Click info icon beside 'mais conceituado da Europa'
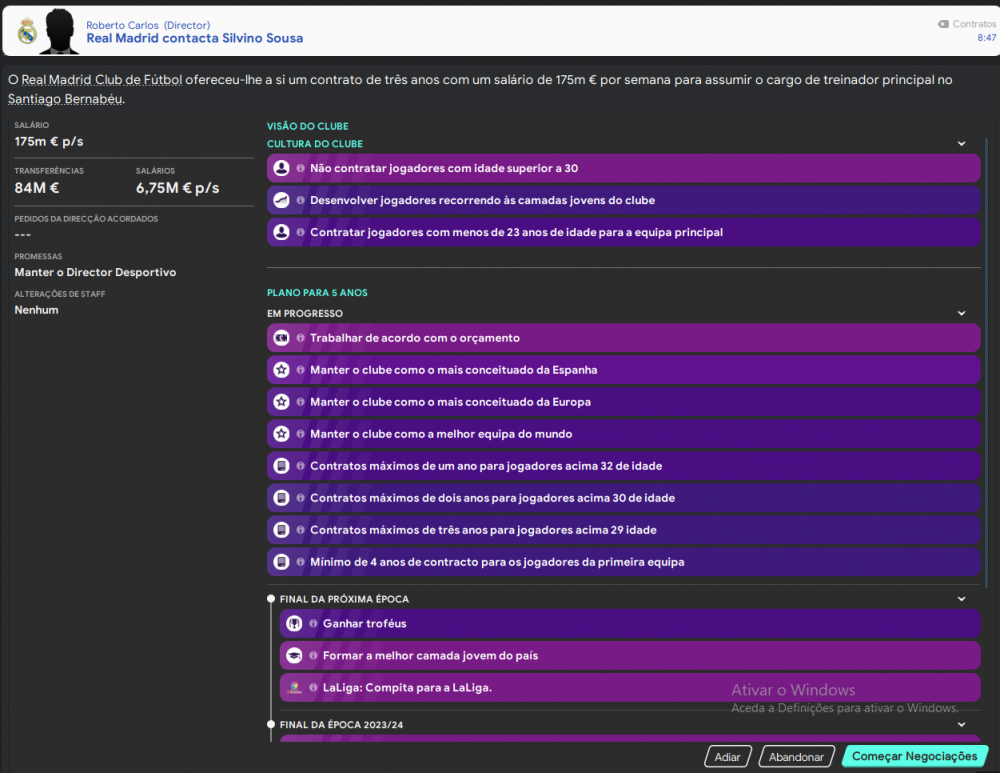Viewport: 1000px width, 773px height. tap(300, 402)
